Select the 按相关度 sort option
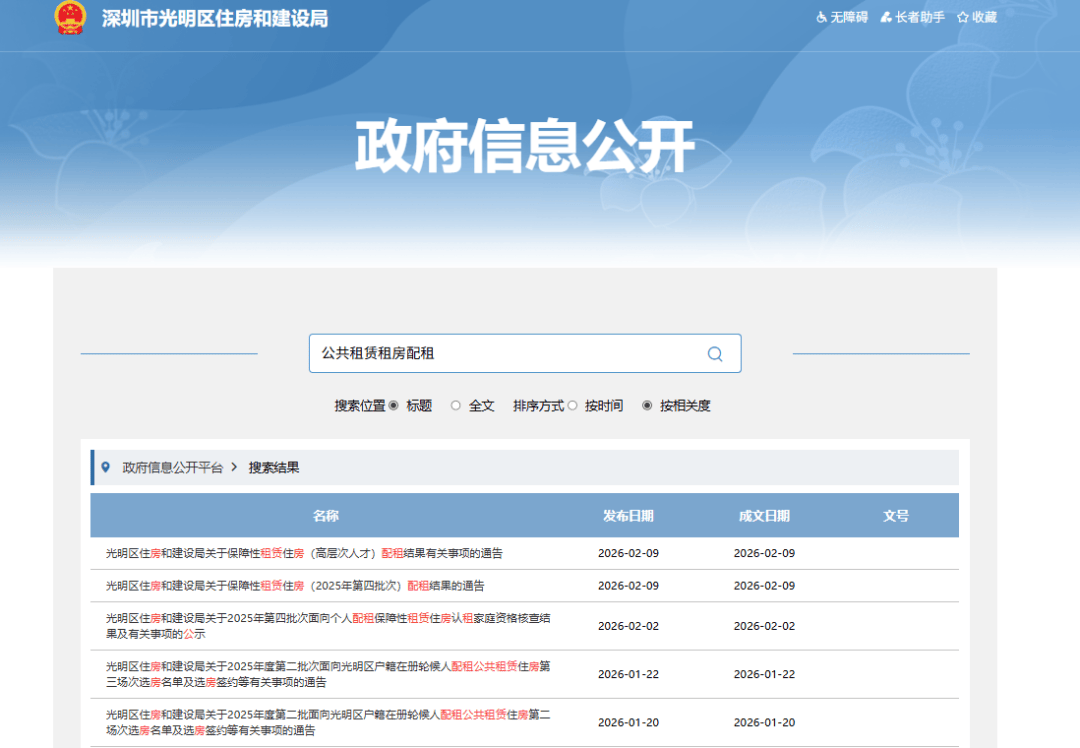1080x748 pixels. [647, 405]
